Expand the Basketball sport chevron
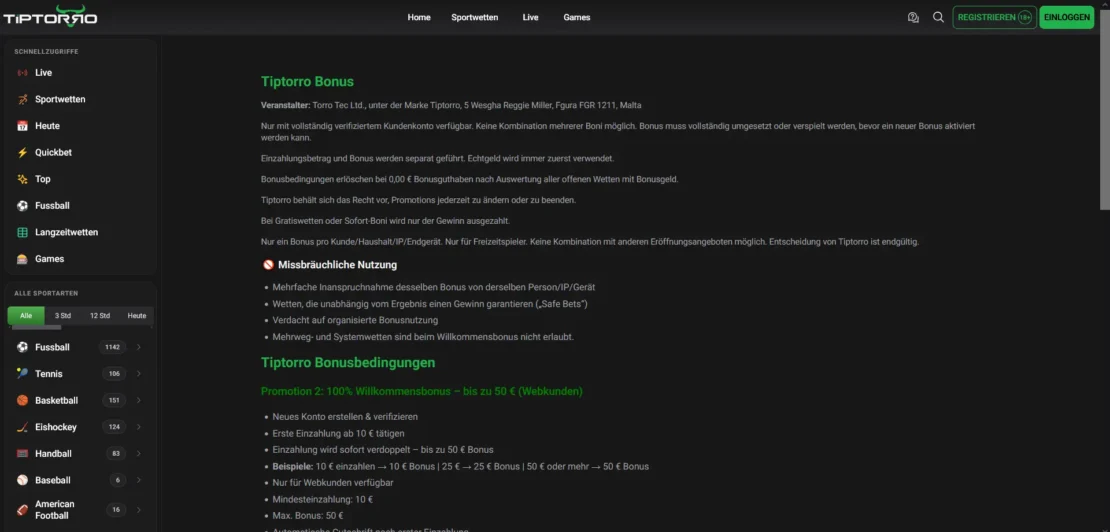 click(139, 400)
